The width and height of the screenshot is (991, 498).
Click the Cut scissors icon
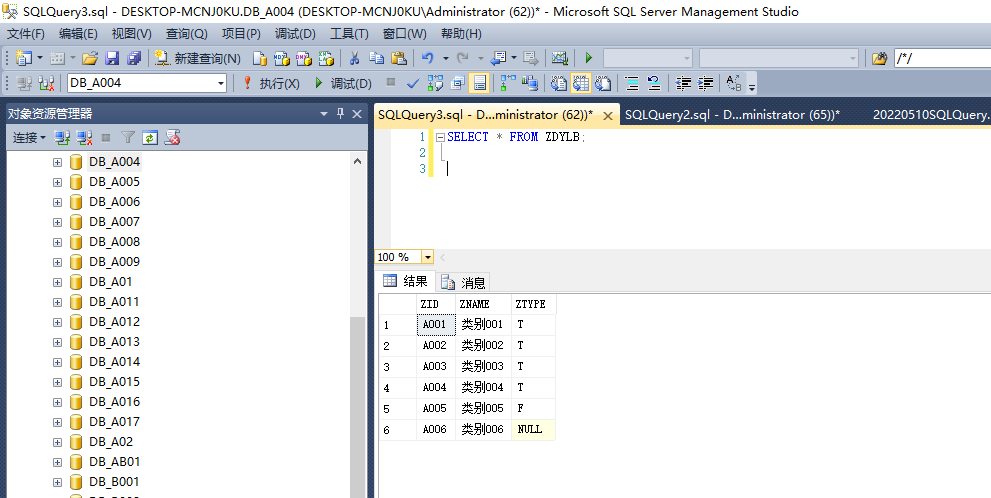click(354, 58)
